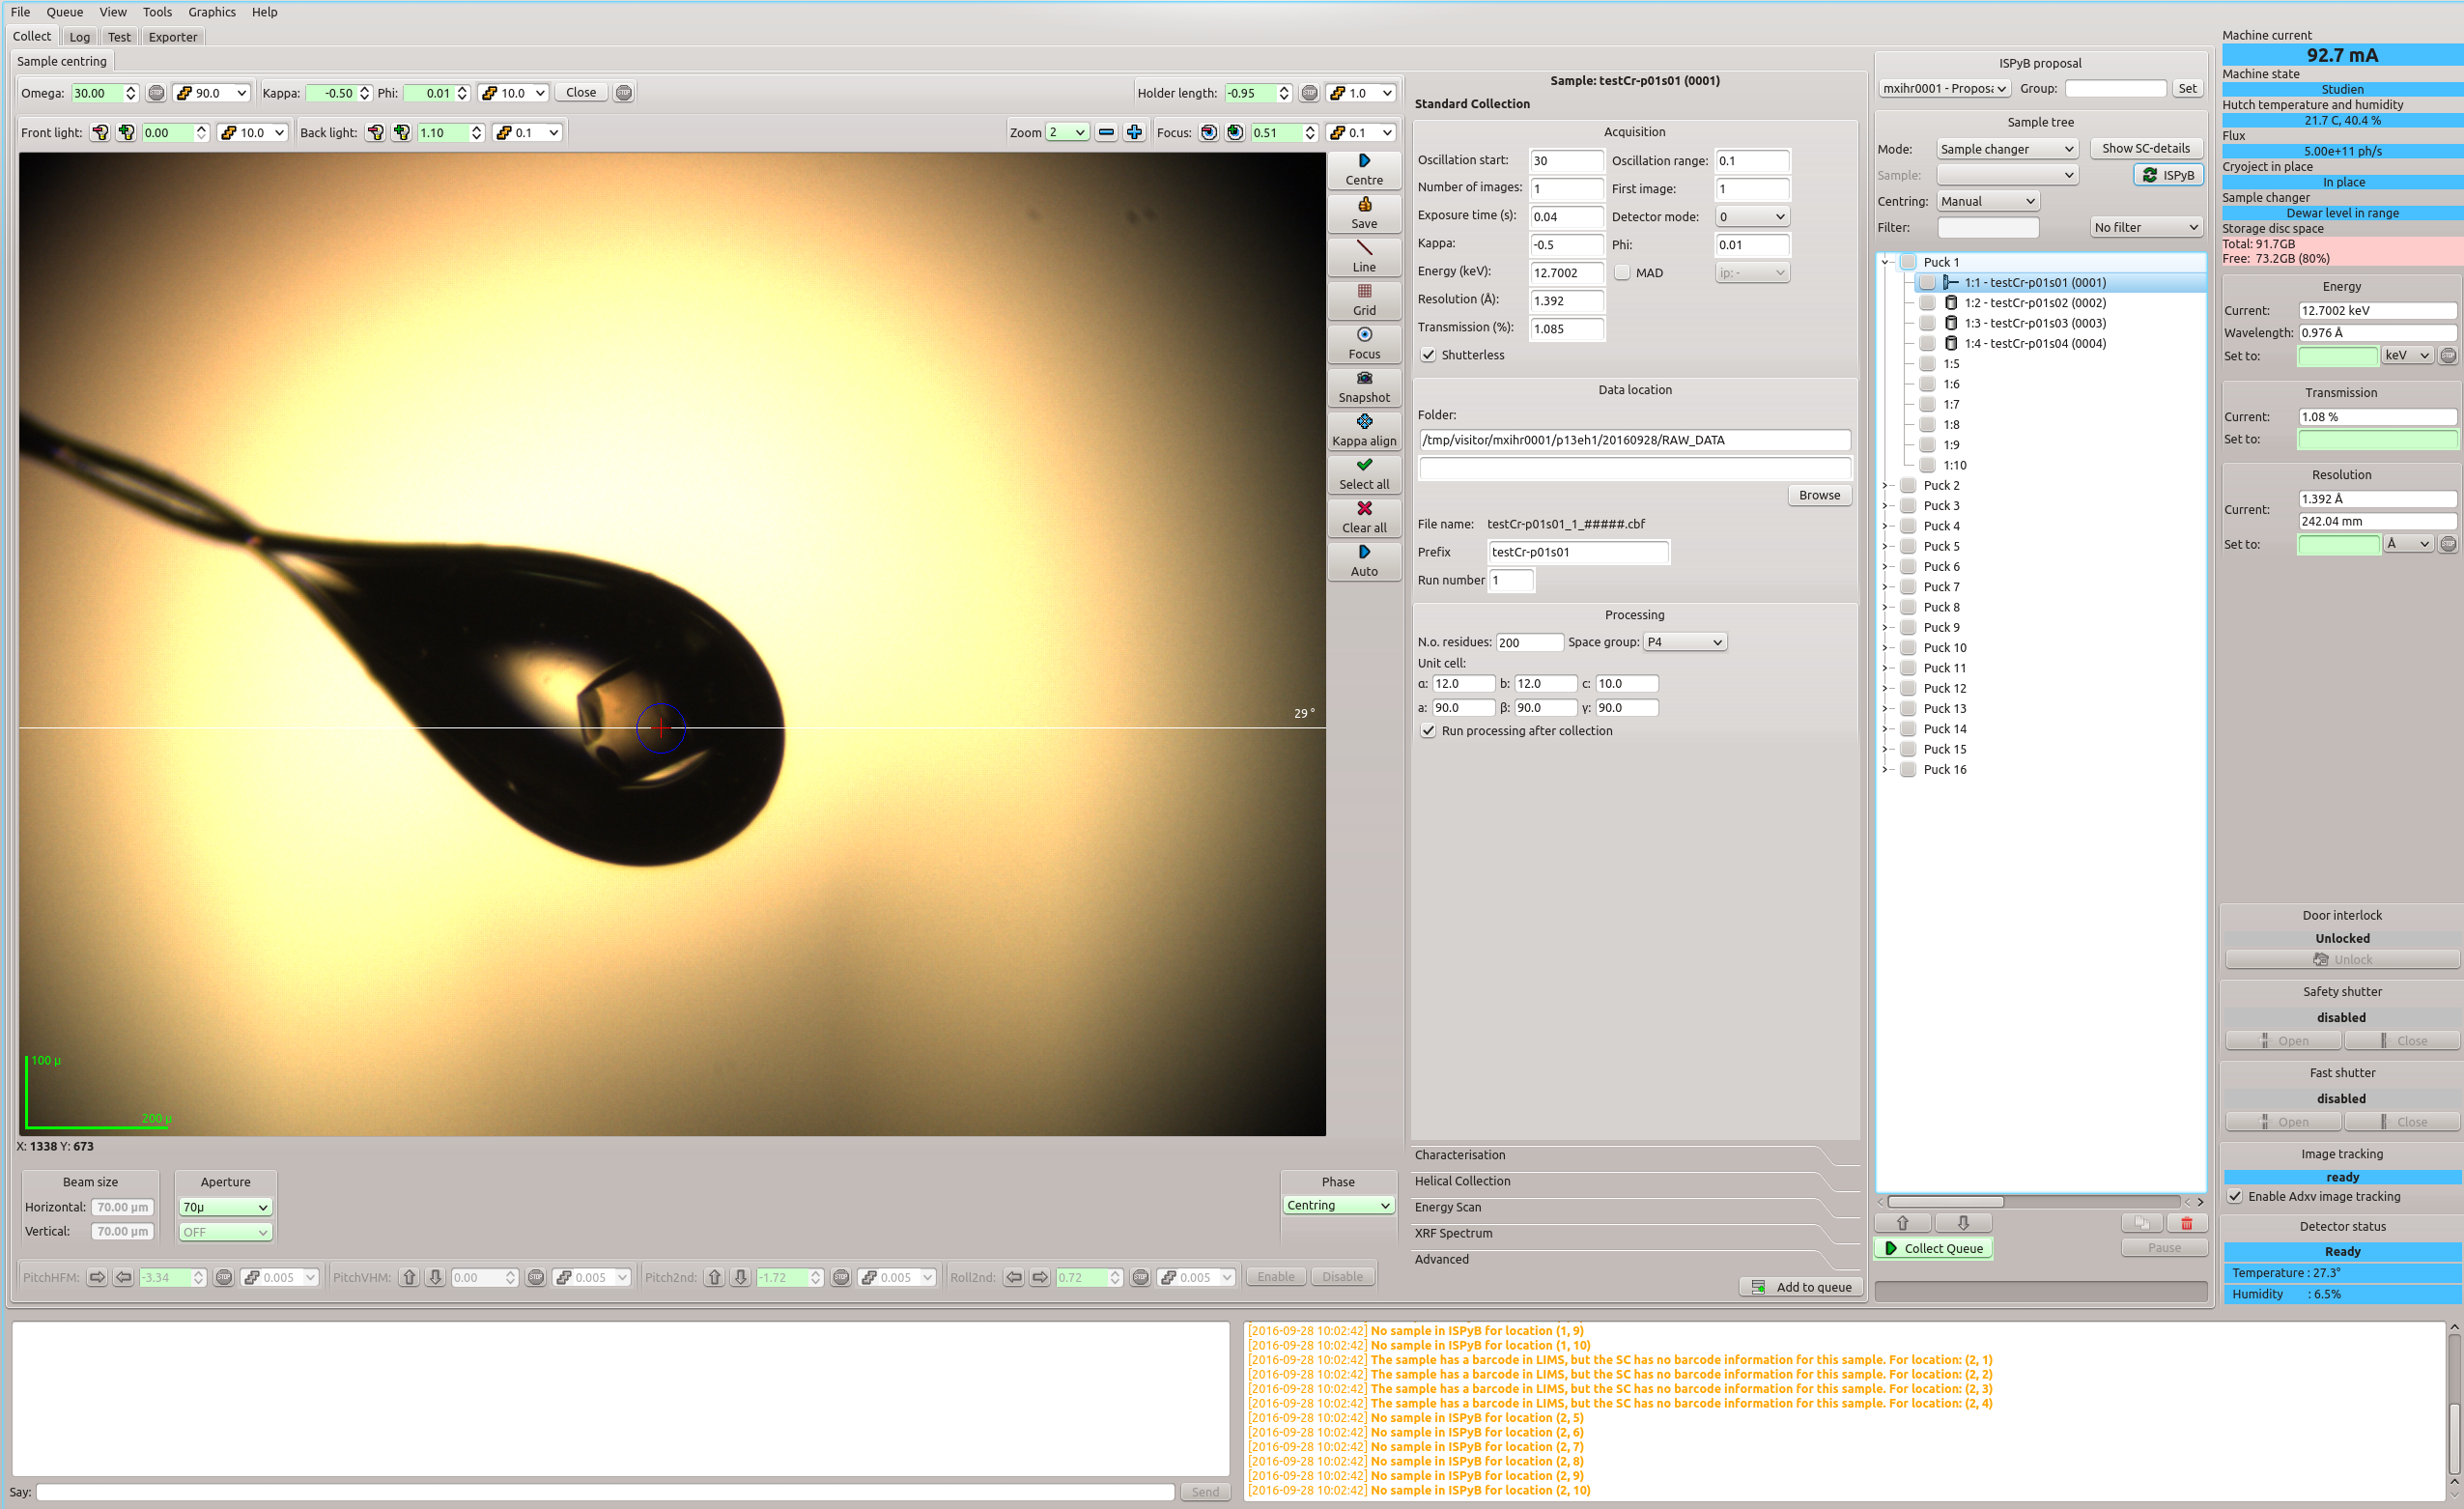
Task: Click the first Front light icon
Action: pyautogui.click(x=99, y=132)
